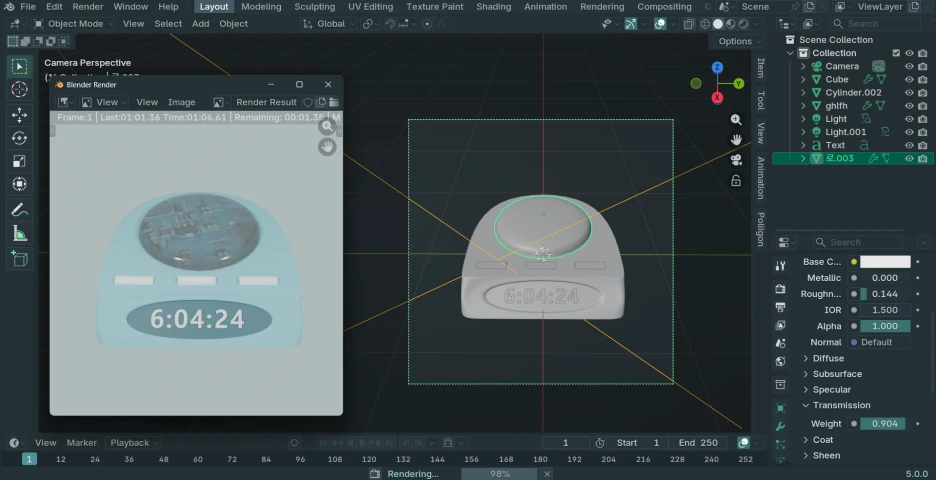Click the Blender logo menu icon
The image size is (936, 480).
click(9, 7)
